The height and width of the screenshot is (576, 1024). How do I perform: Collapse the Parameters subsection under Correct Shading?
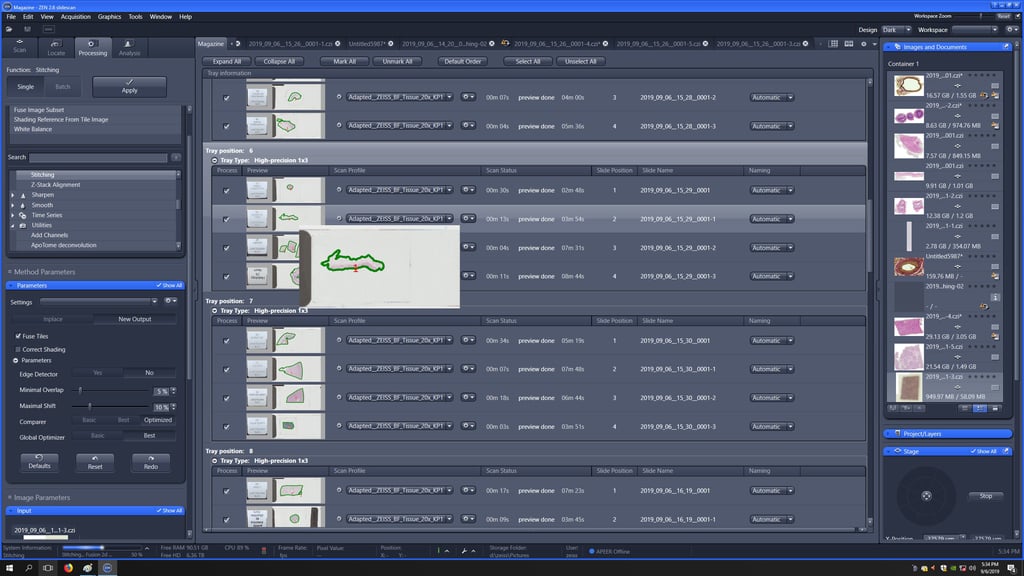(16, 360)
